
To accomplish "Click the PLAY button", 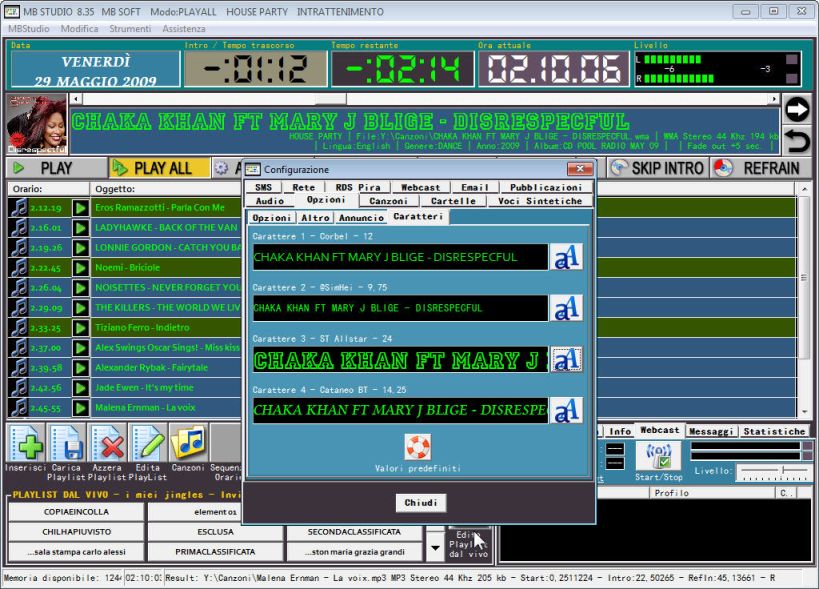I will coord(57,168).
